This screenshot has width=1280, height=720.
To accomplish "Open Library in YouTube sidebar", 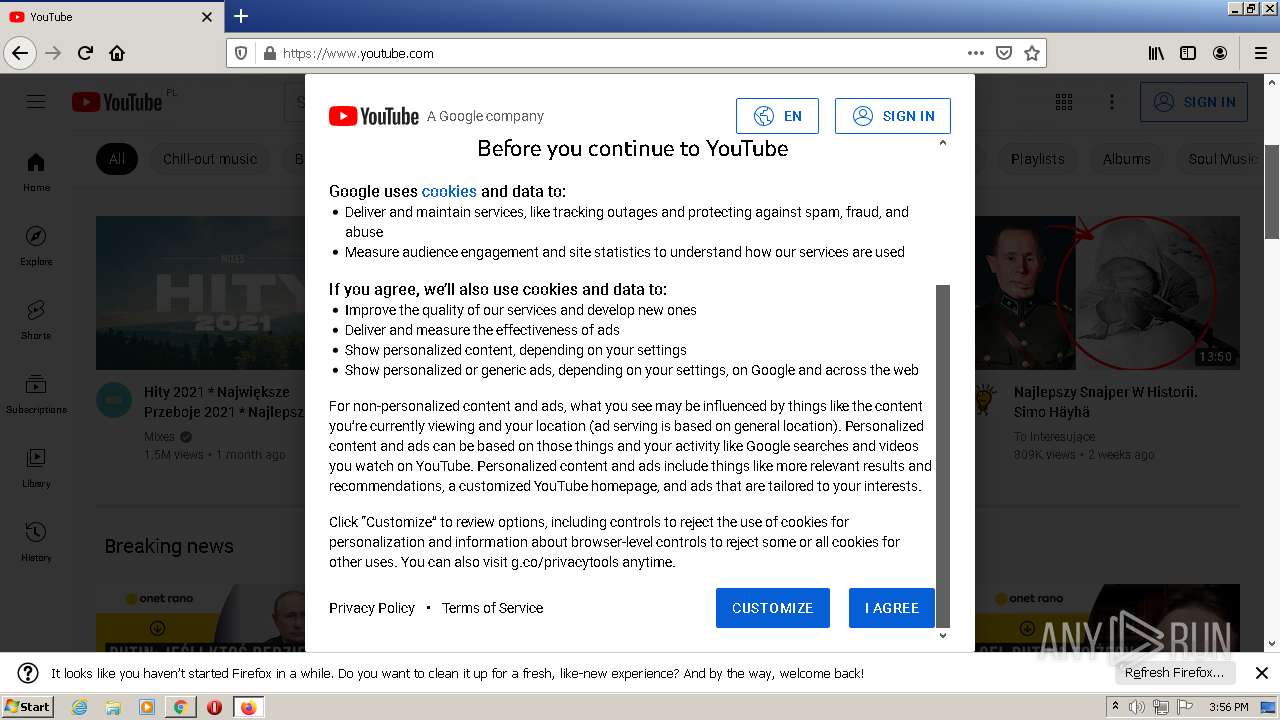I will pos(36,467).
